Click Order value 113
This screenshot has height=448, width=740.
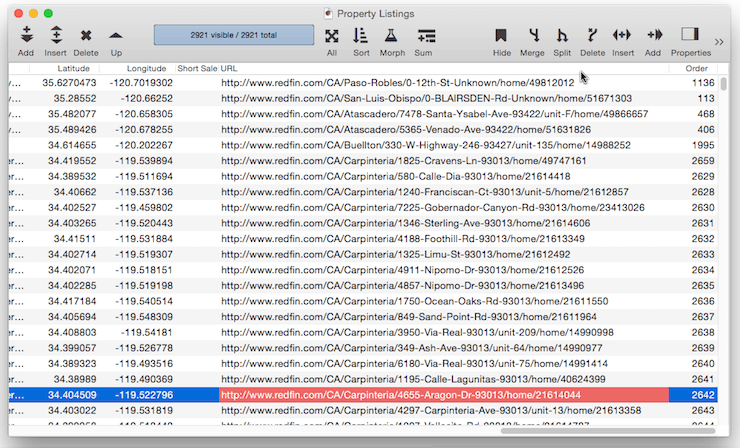(706, 99)
